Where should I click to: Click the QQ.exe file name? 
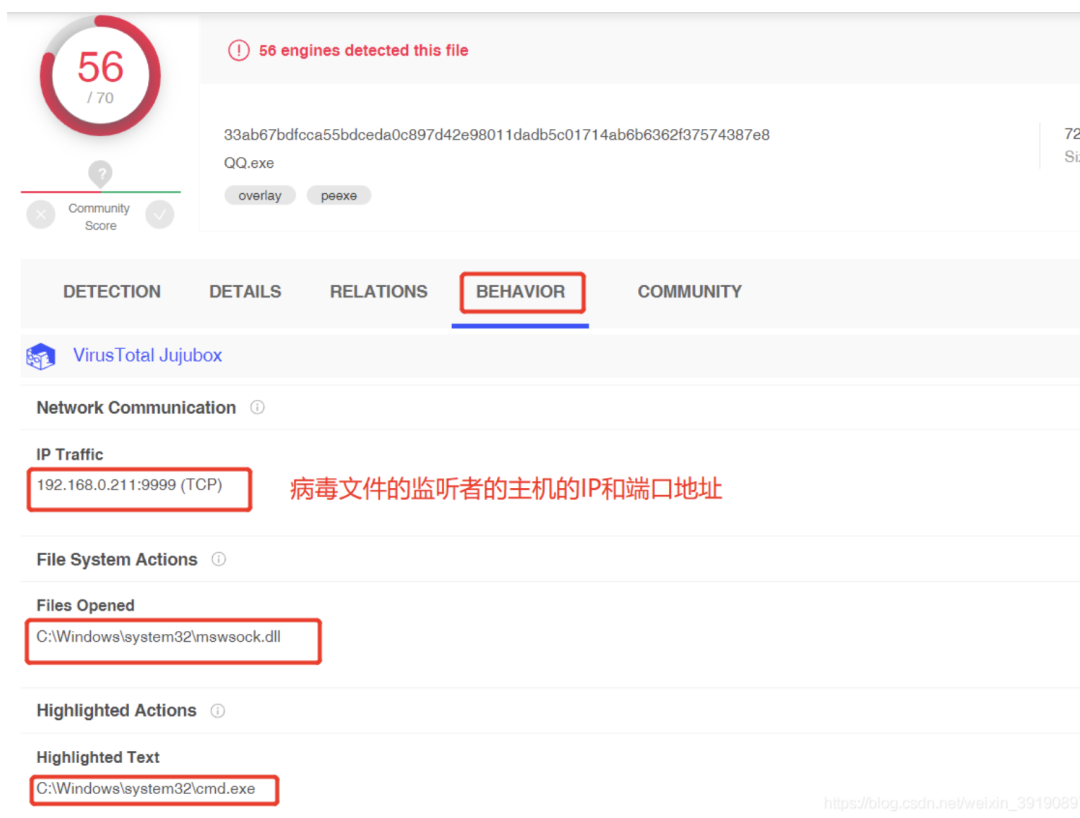click(249, 163)
